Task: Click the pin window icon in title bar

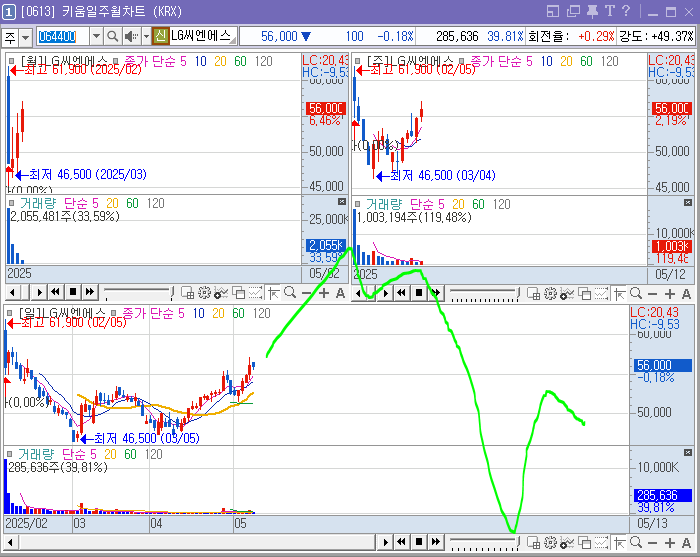Action: (592, 11)
